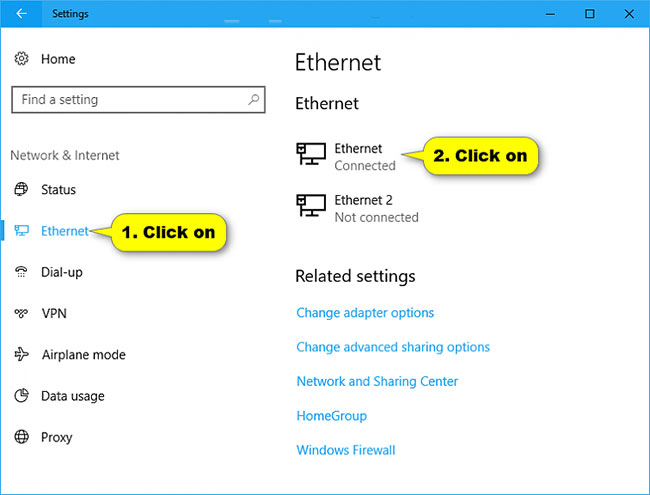The width and height of the screenshot is (650, 495).
Task: Click the Home gear icon
Action: (x=21, y=59)
